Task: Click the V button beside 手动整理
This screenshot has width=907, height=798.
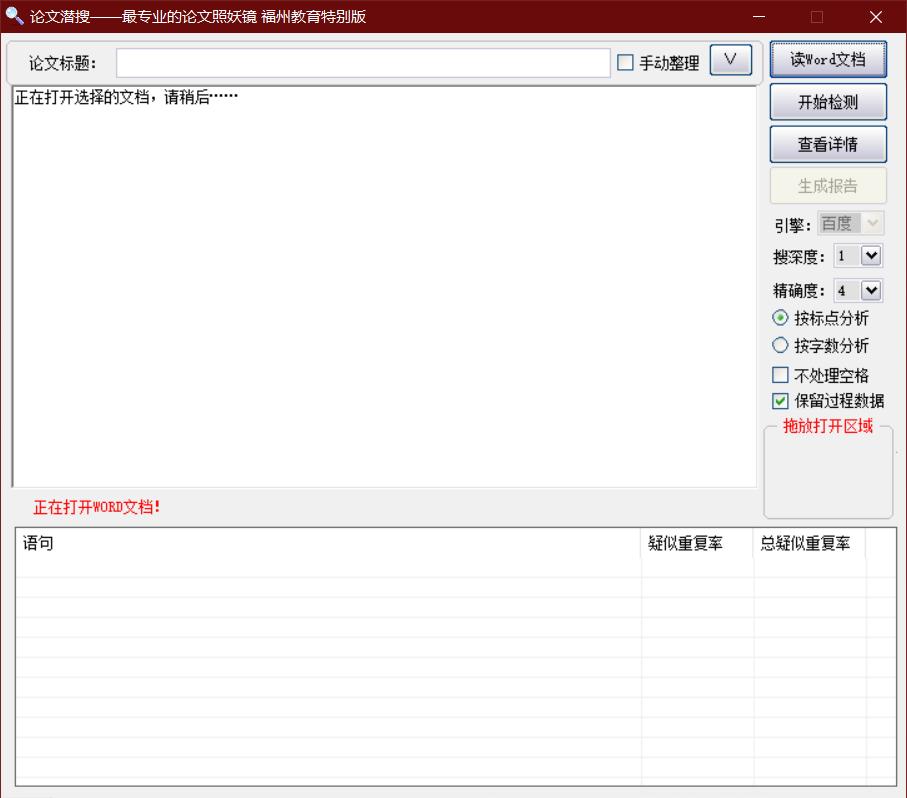Action: tap(731, 60)
